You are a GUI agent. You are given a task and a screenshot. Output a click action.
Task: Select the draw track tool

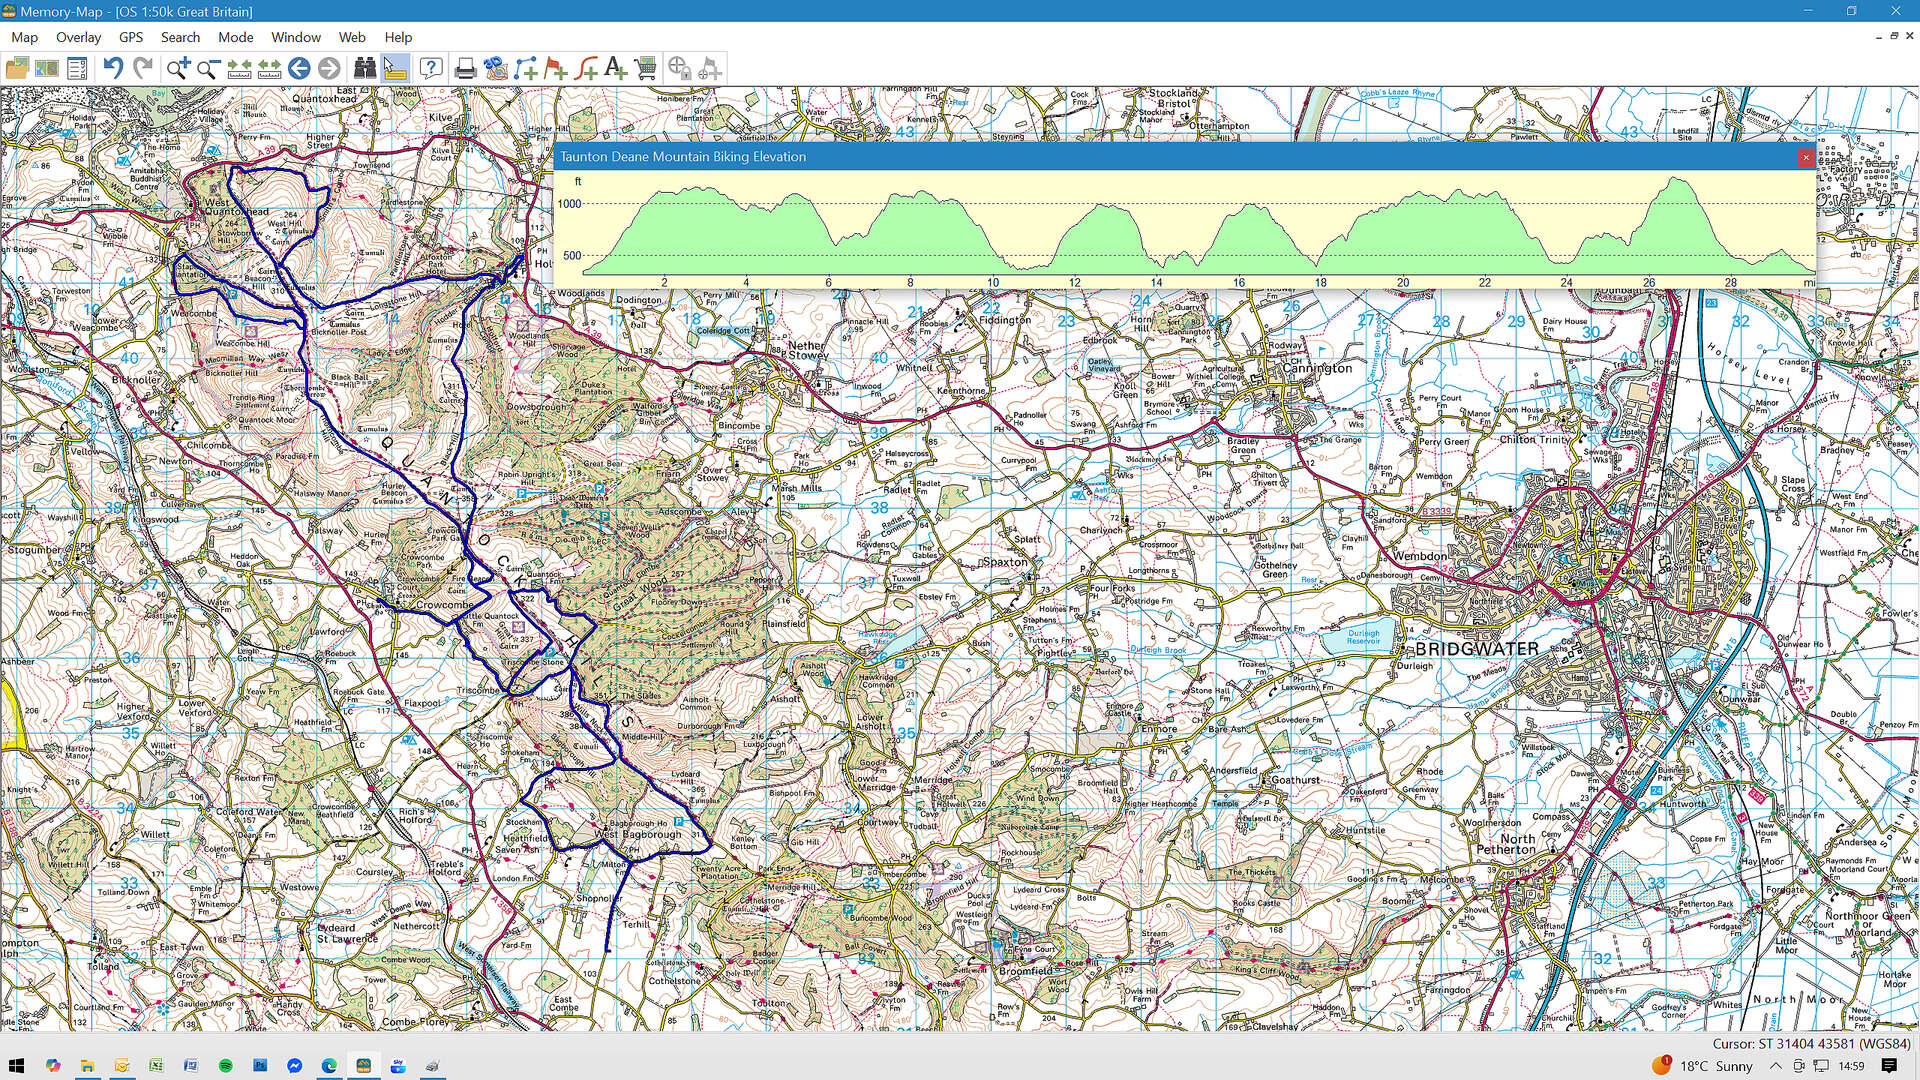pyautogui.click(x=586, y=68)
